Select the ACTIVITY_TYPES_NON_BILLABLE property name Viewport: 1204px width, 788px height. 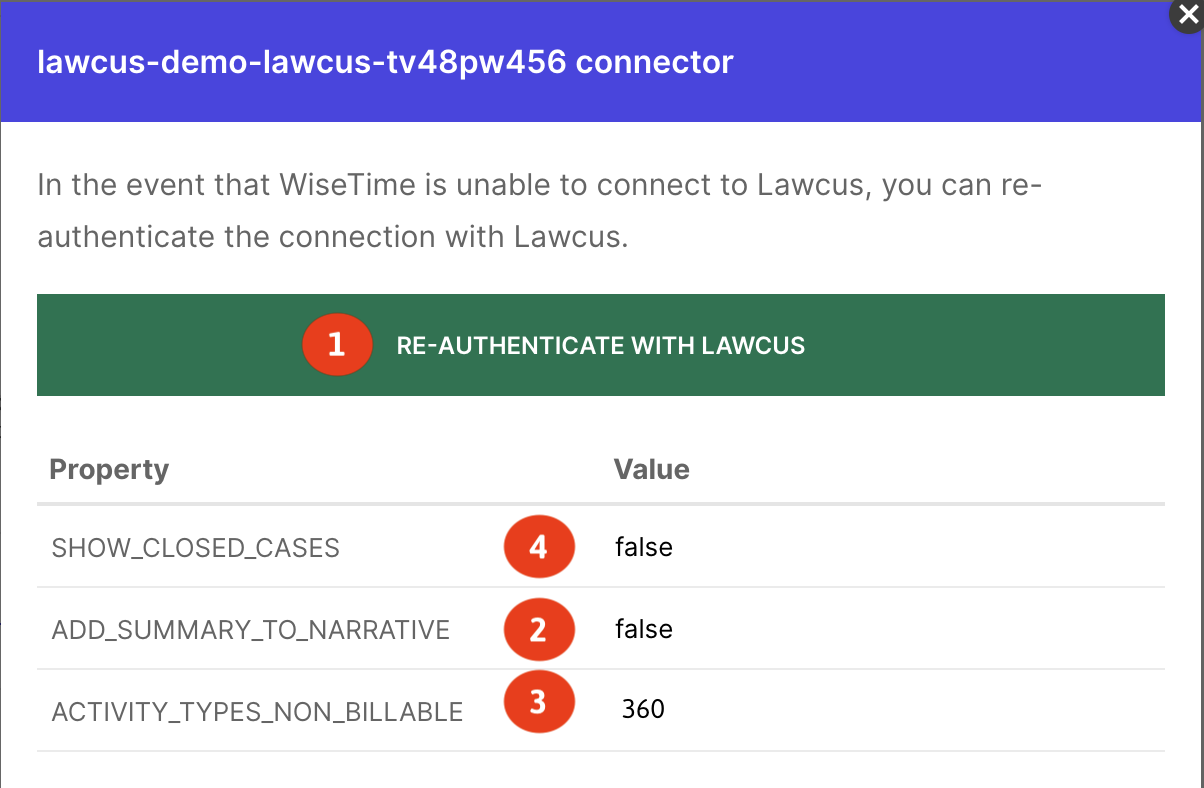[x=258, y=712]
